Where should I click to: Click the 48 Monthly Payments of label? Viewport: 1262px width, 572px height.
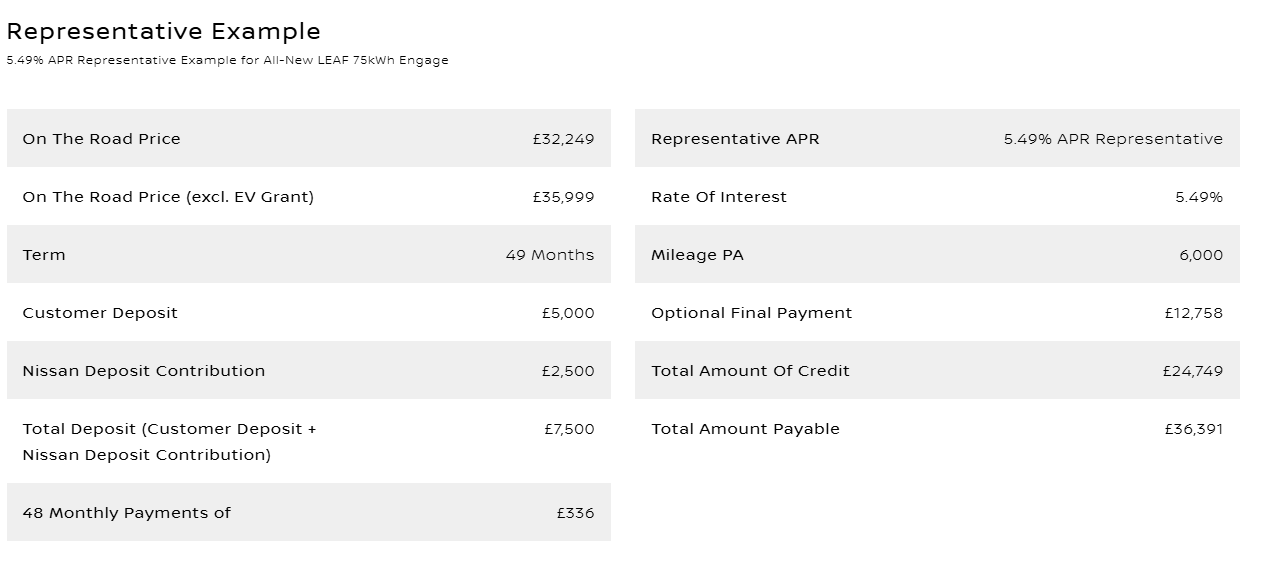[126, 513]
